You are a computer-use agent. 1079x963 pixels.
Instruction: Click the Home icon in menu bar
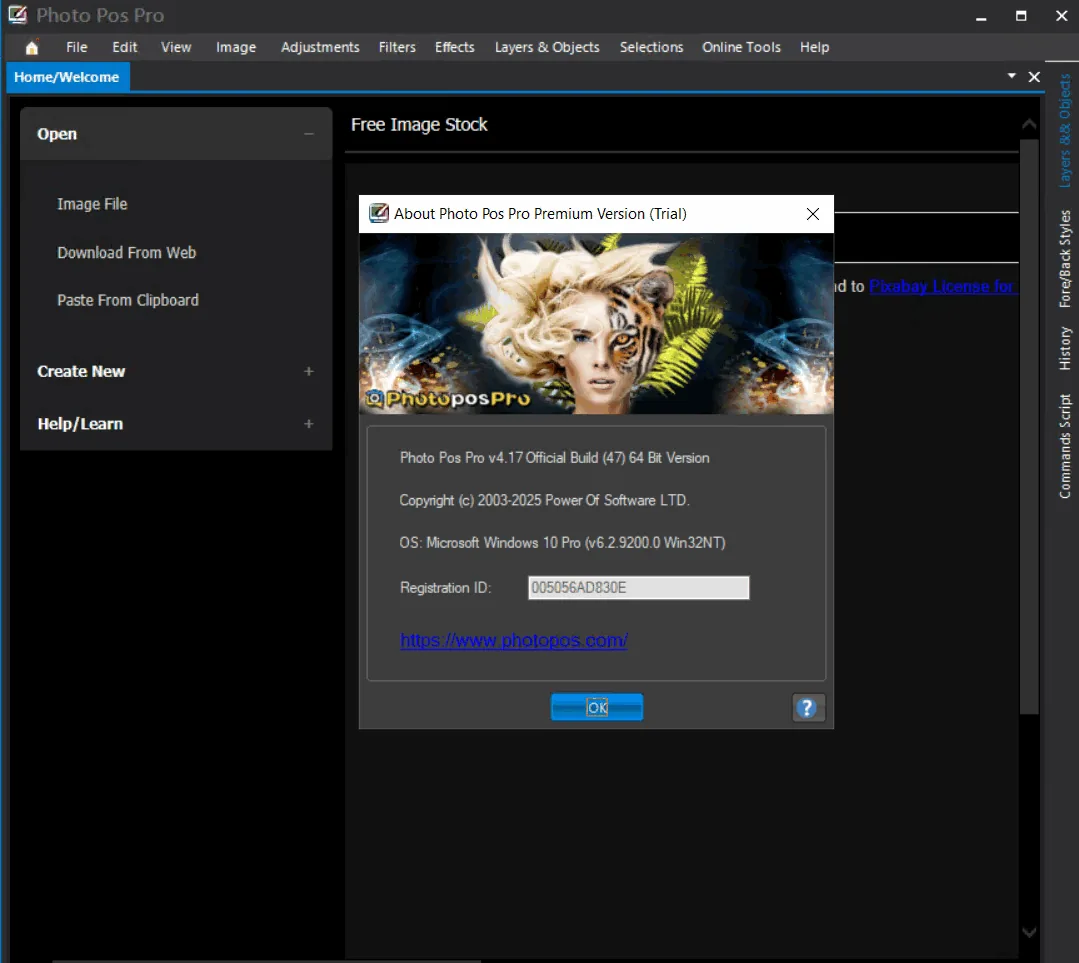point(32,47)
